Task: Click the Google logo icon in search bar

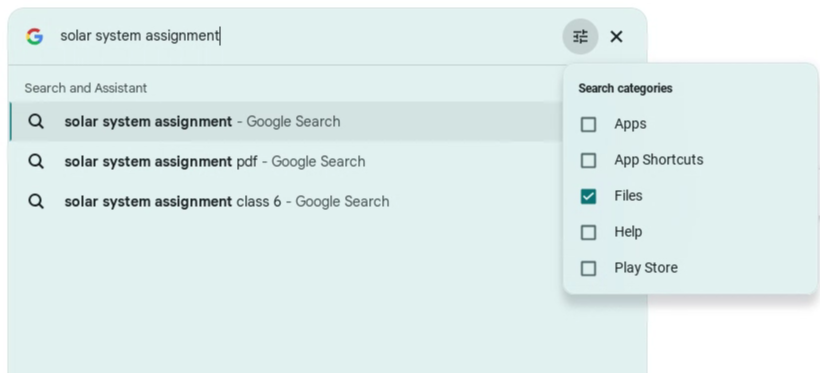Action: click(35, 37)
